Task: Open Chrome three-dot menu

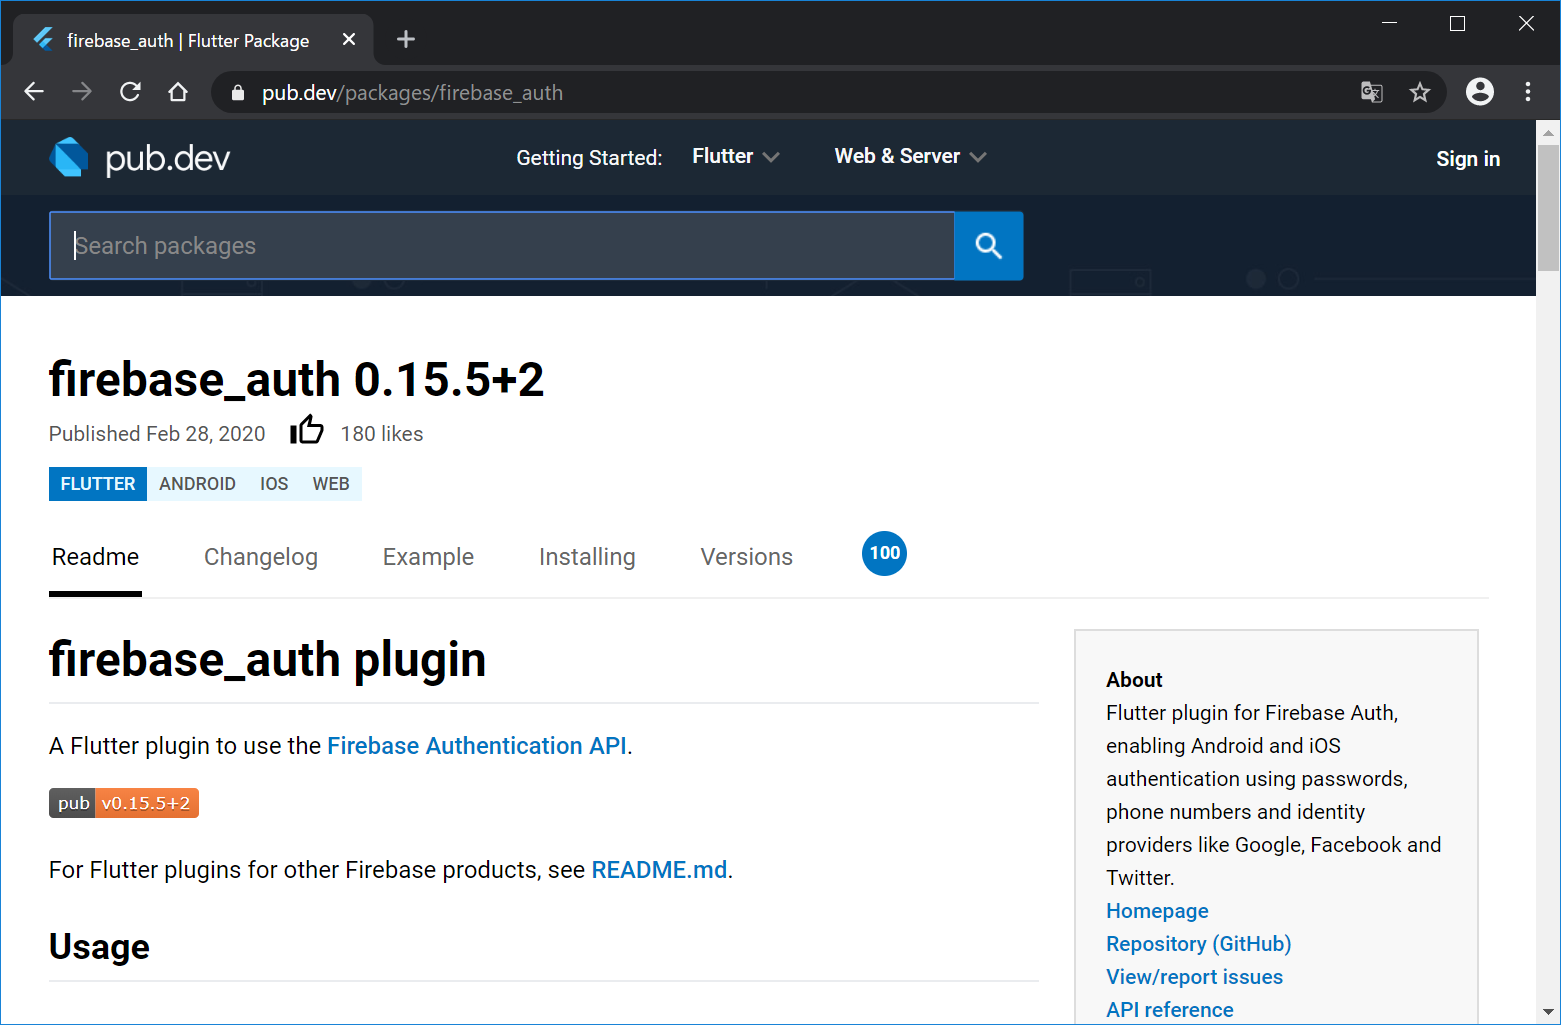Action: pos(1528,92)
